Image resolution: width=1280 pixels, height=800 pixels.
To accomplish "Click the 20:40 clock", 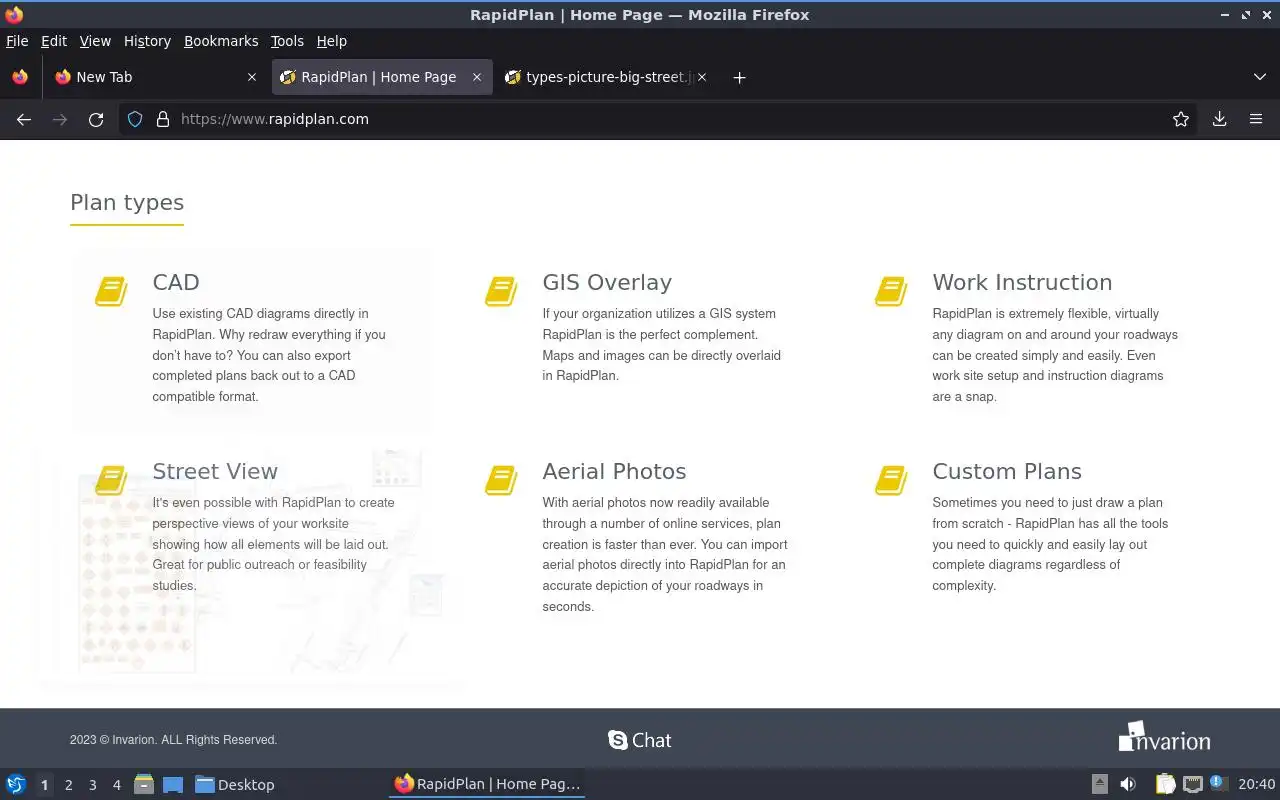I will click(x=1256, y=784).
